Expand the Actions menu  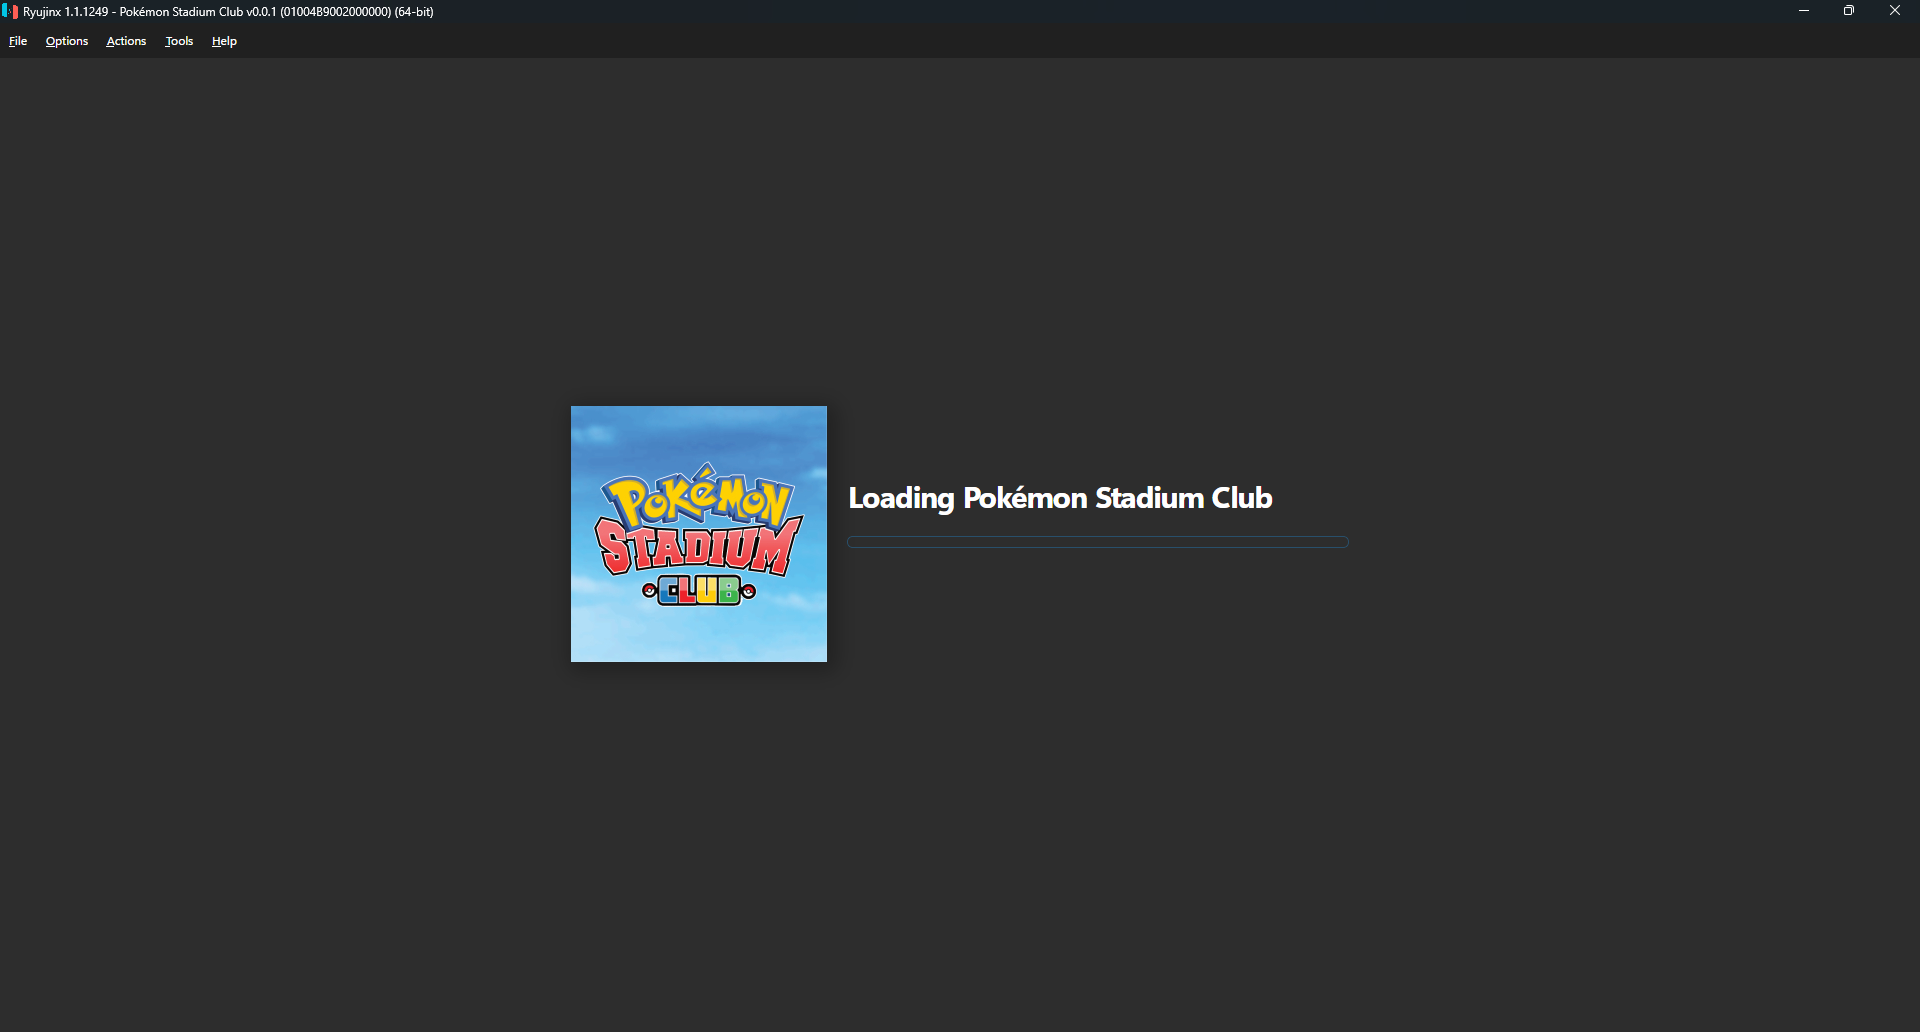(x=126, y=41)
